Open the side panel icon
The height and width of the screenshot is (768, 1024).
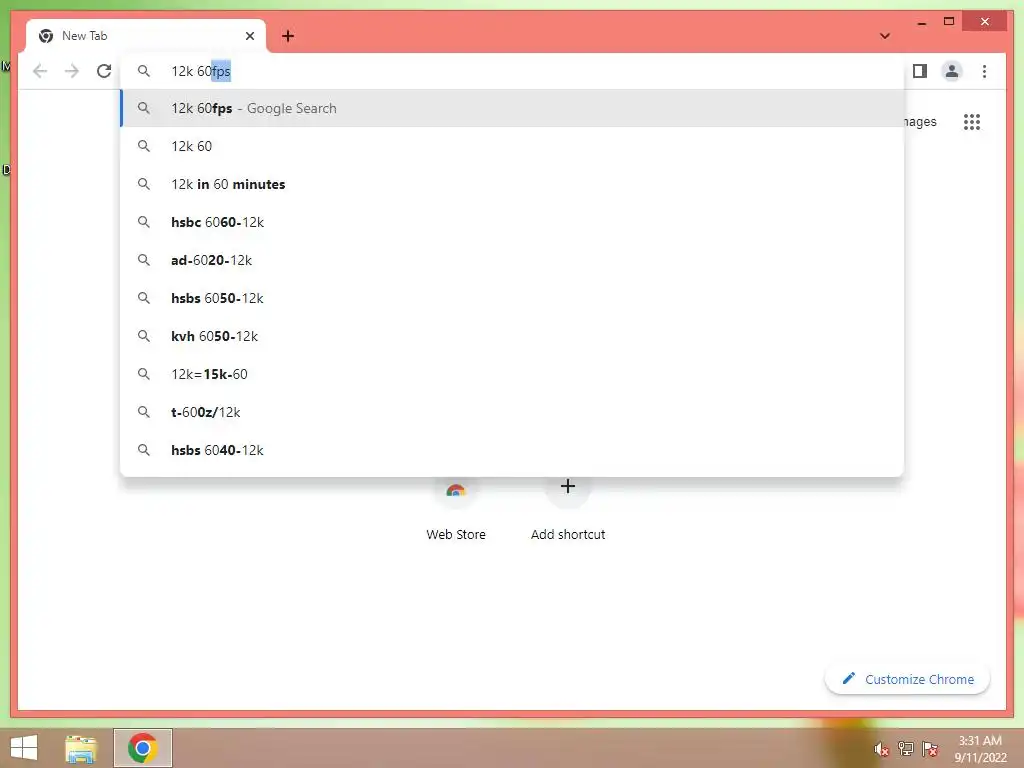coord(920,71)
